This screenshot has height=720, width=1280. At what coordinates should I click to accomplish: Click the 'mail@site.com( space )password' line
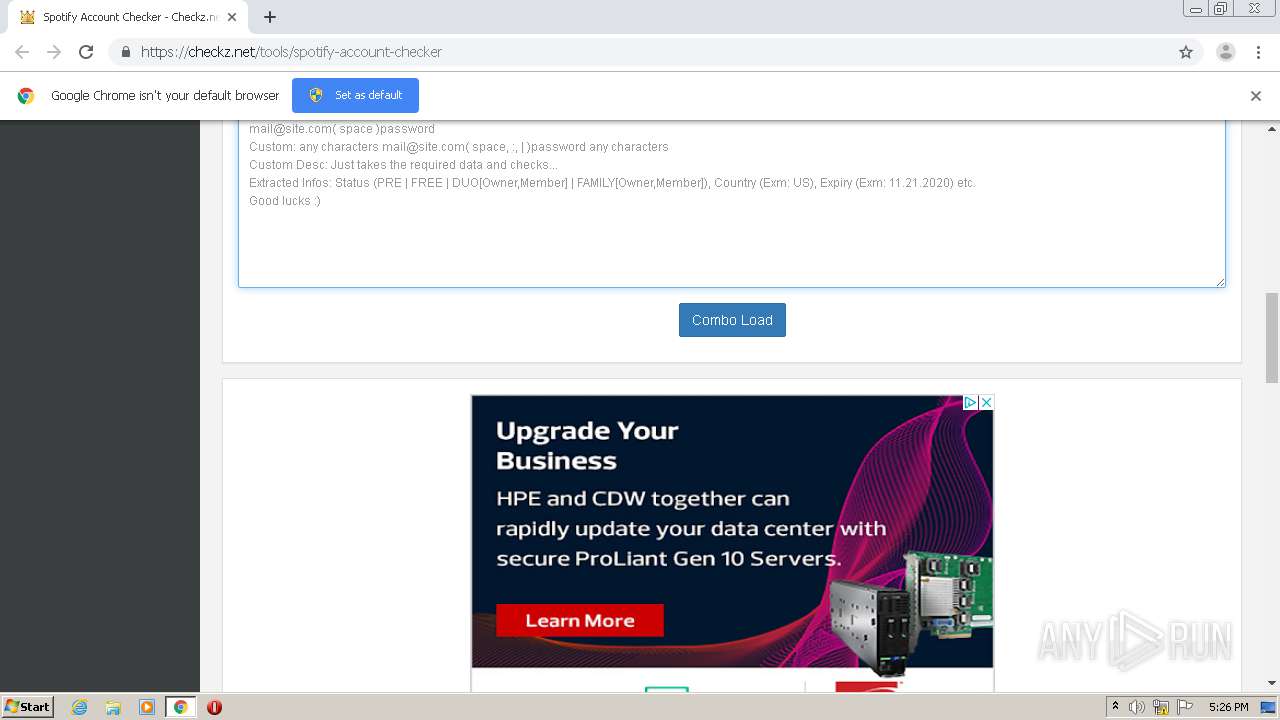click(x=342, y=129)
